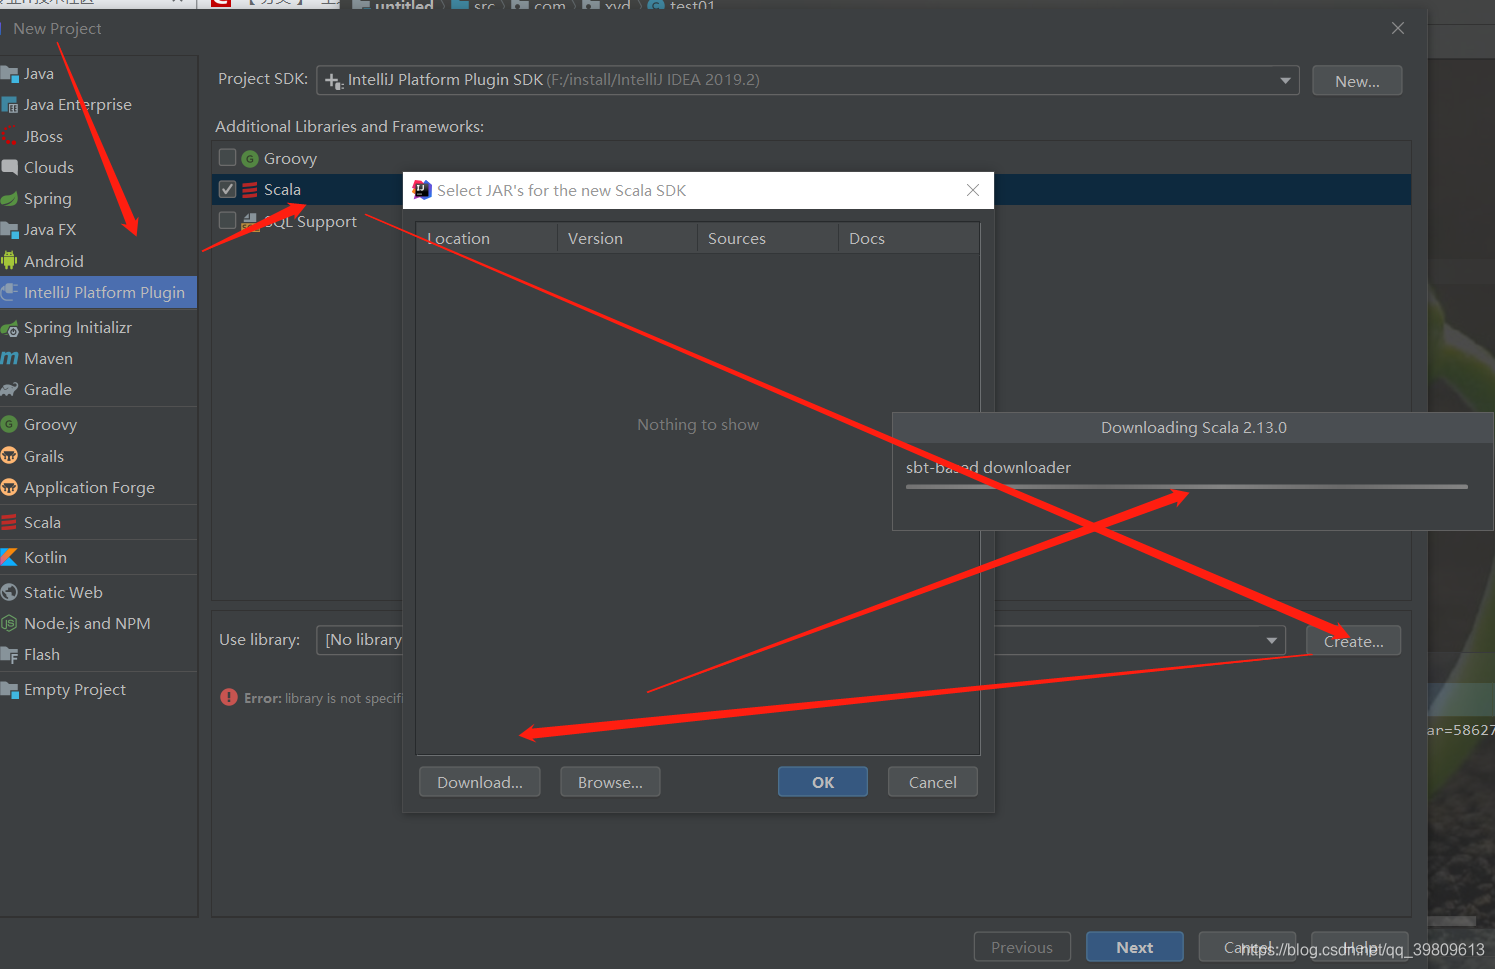Select the Node.js and NPM label
1495x969 pixels.
point(87,623)
